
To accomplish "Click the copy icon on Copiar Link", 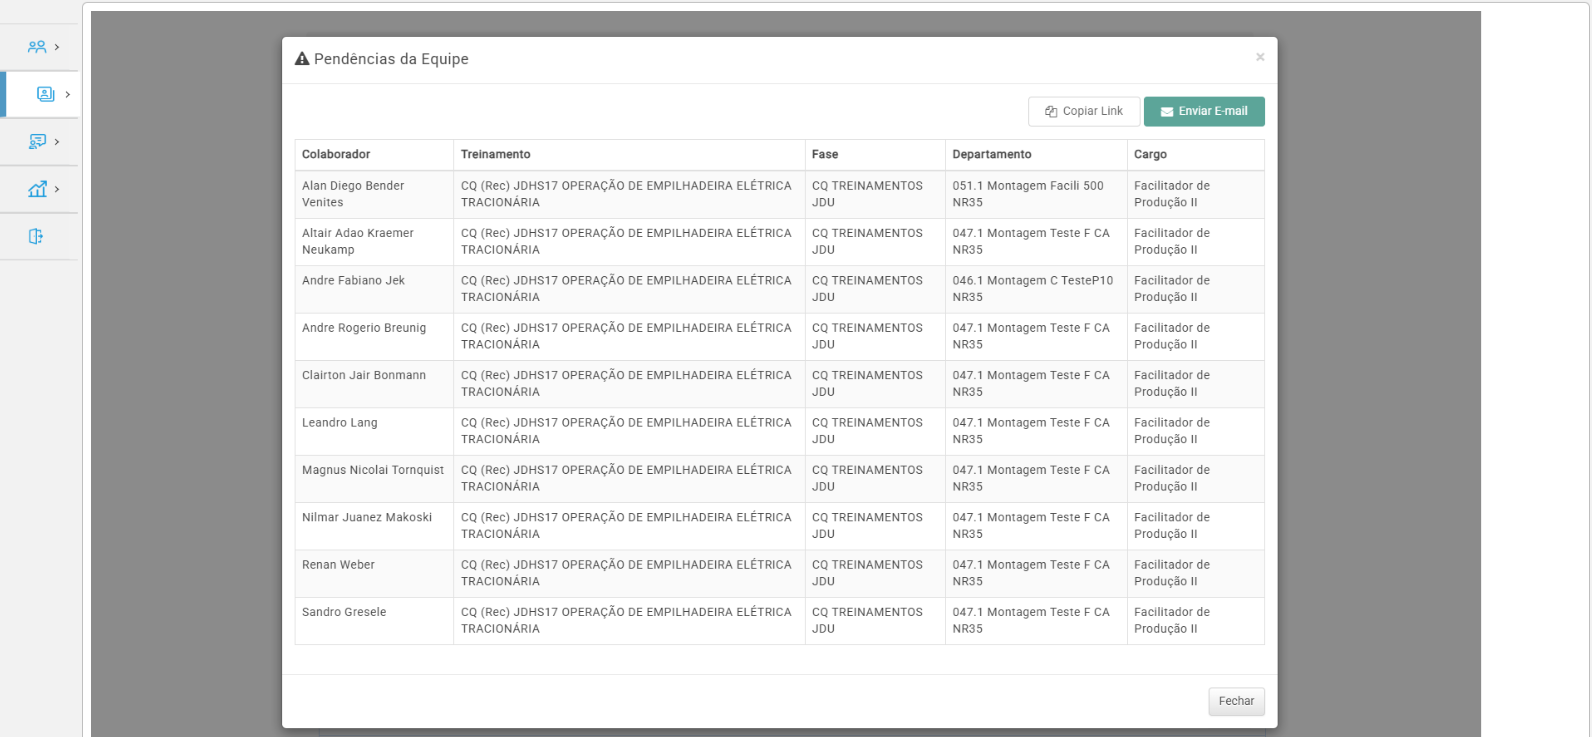I will point(1051,112).
